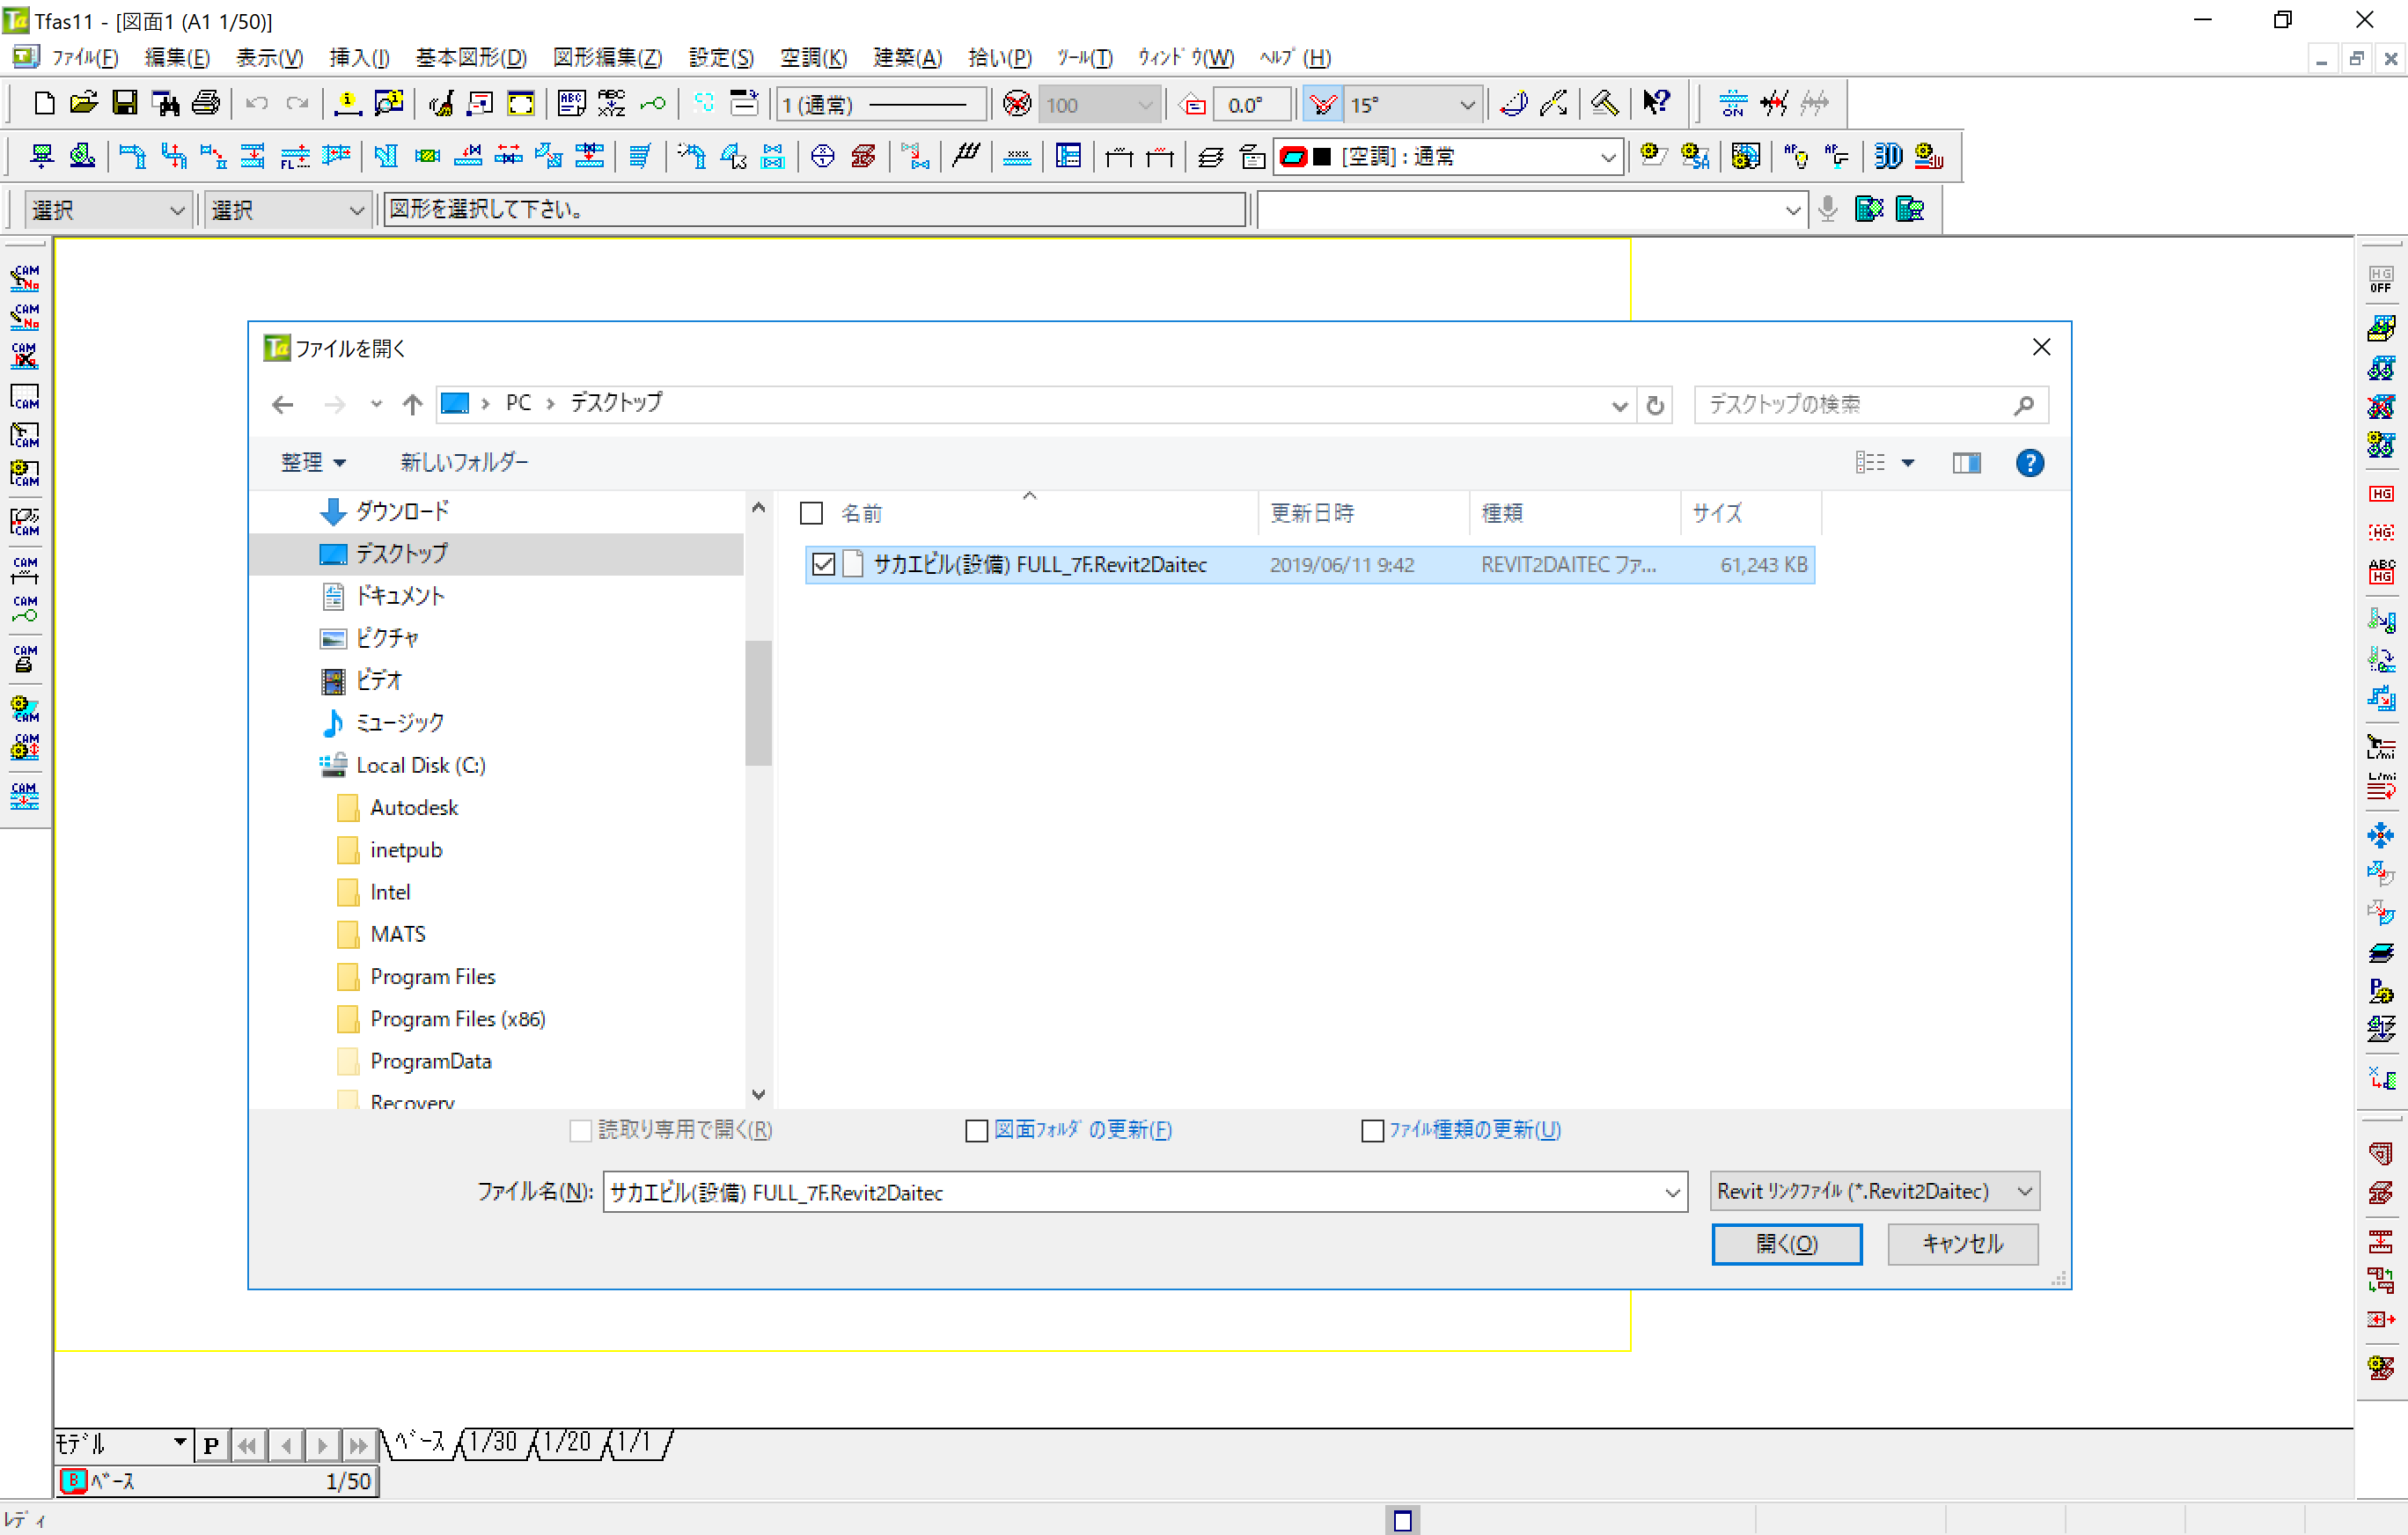This screenshot has width=2408, height=1535.
Task: Check ファイル種類の更新 checkbox
Action: [1372, 1130]
